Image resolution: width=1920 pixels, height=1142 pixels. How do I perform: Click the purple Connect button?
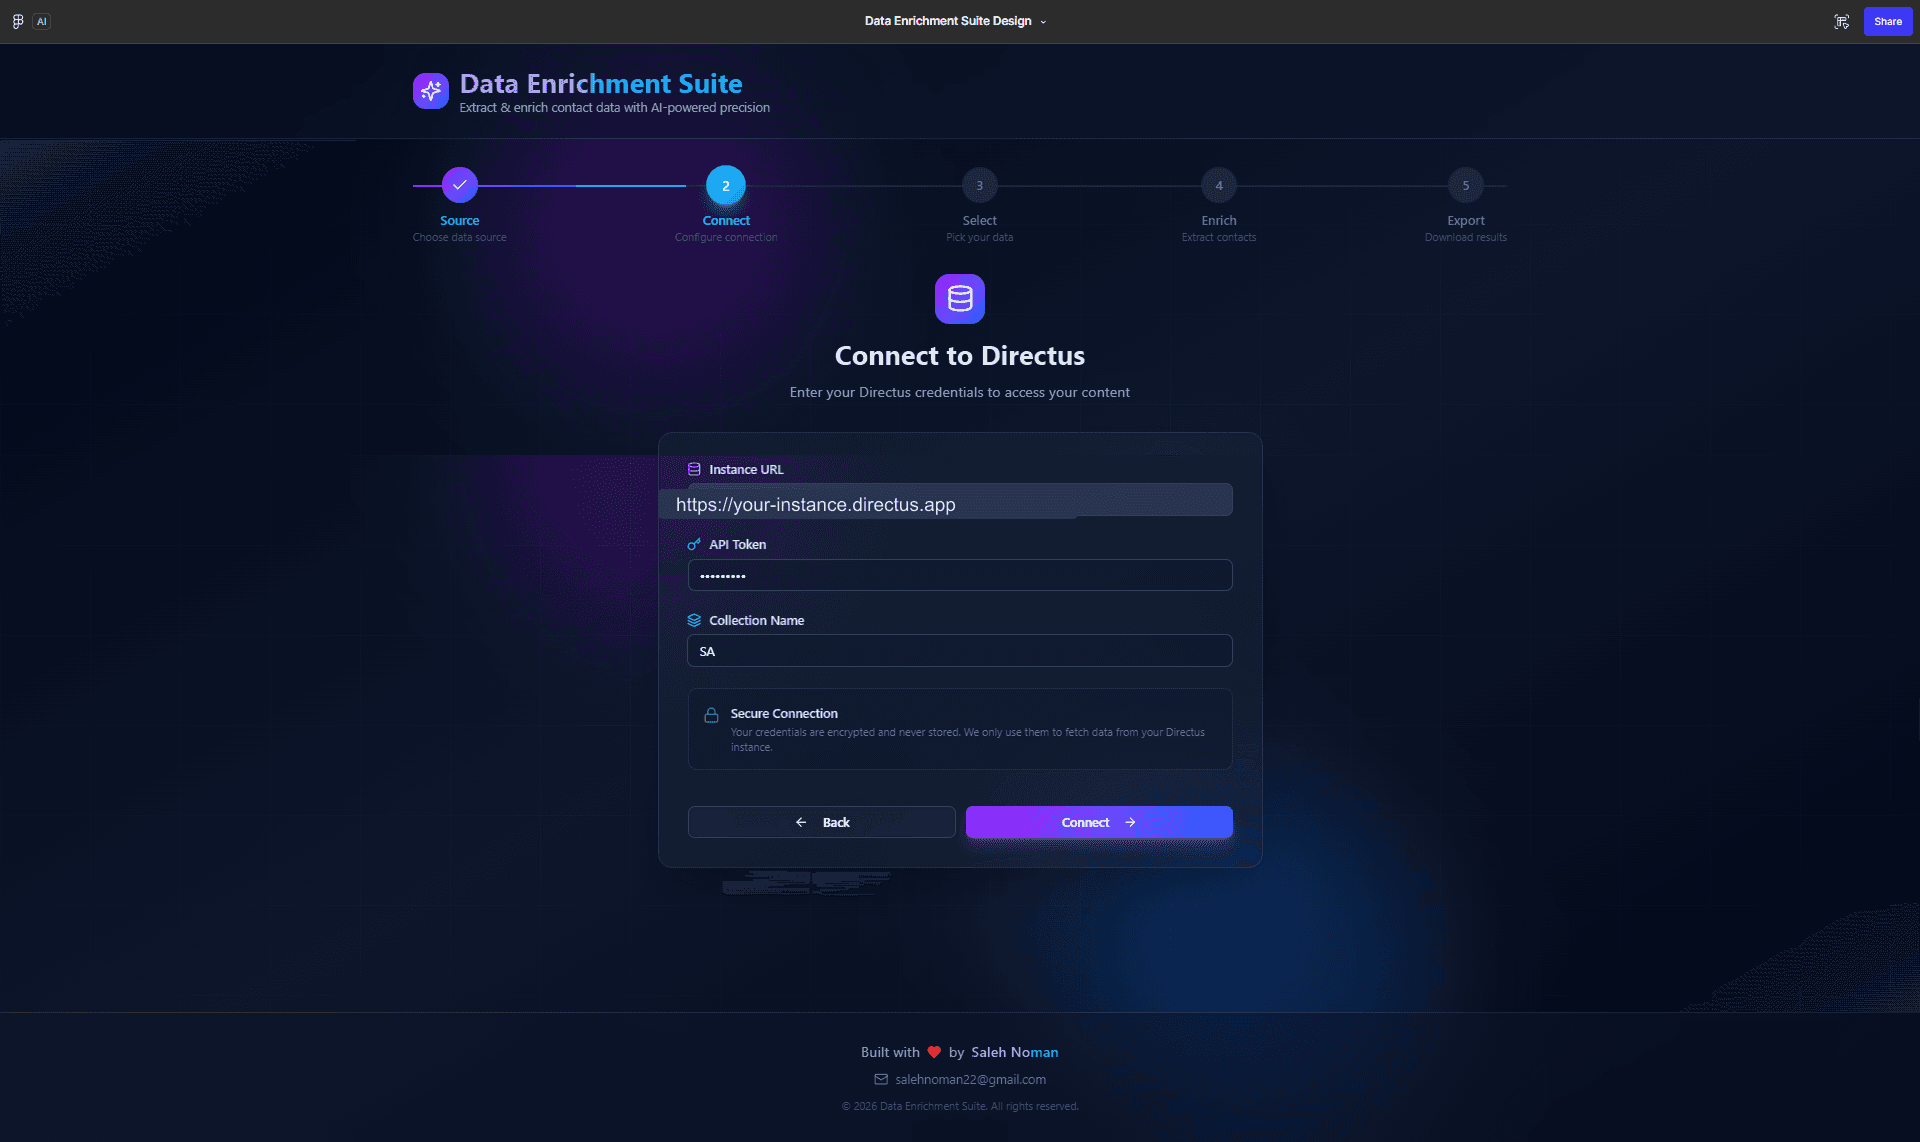click(x=1099, y=822)
